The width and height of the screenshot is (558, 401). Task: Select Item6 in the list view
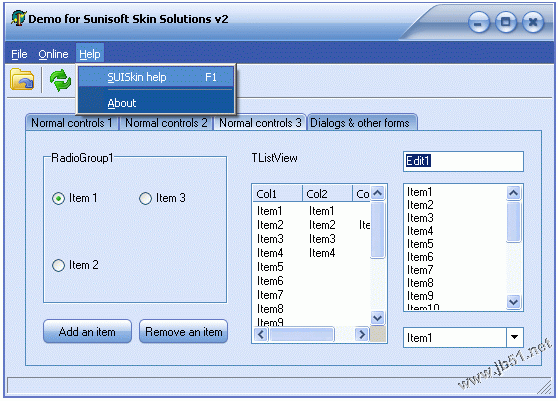[x=270, y=281]
